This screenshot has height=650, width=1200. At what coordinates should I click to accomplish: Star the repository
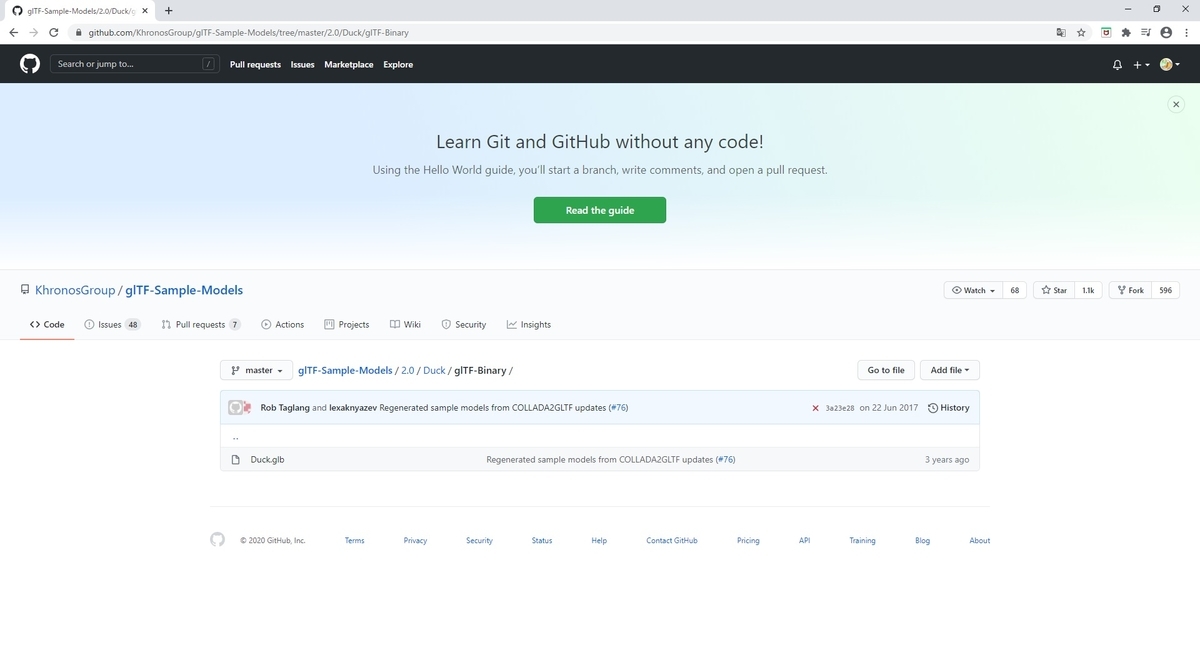1054,290
